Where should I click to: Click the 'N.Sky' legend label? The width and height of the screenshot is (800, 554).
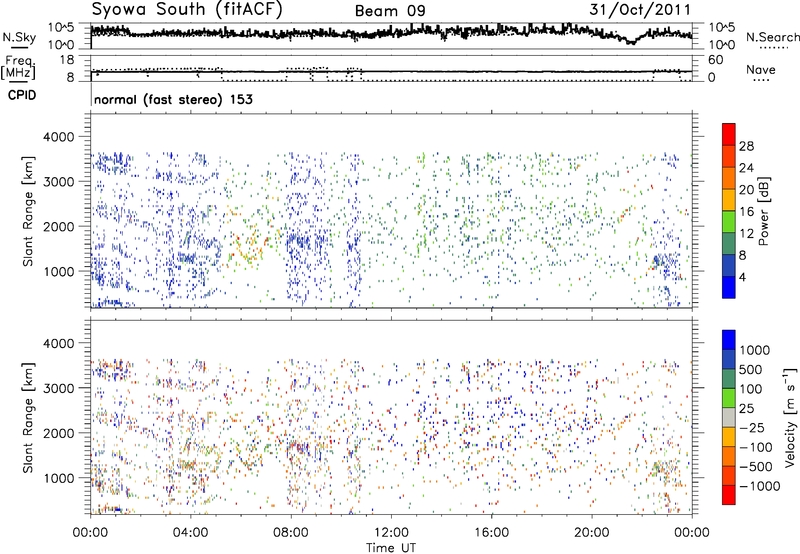(x=19, y=37)
